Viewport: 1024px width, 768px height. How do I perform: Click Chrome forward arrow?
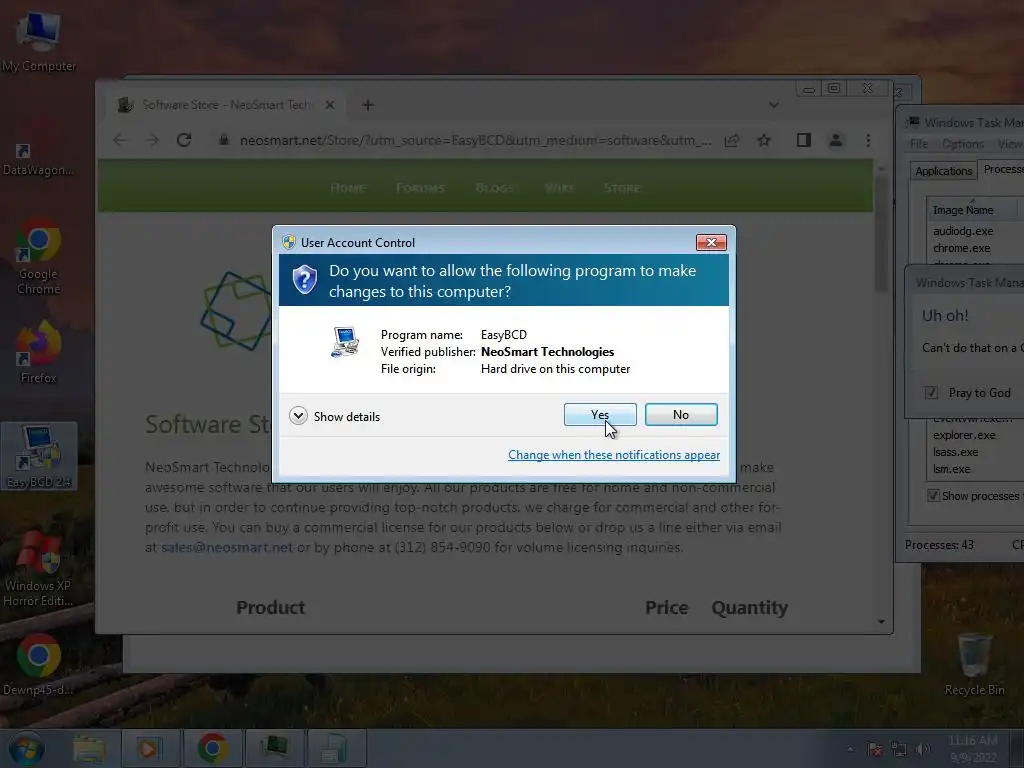click(152, 140)
